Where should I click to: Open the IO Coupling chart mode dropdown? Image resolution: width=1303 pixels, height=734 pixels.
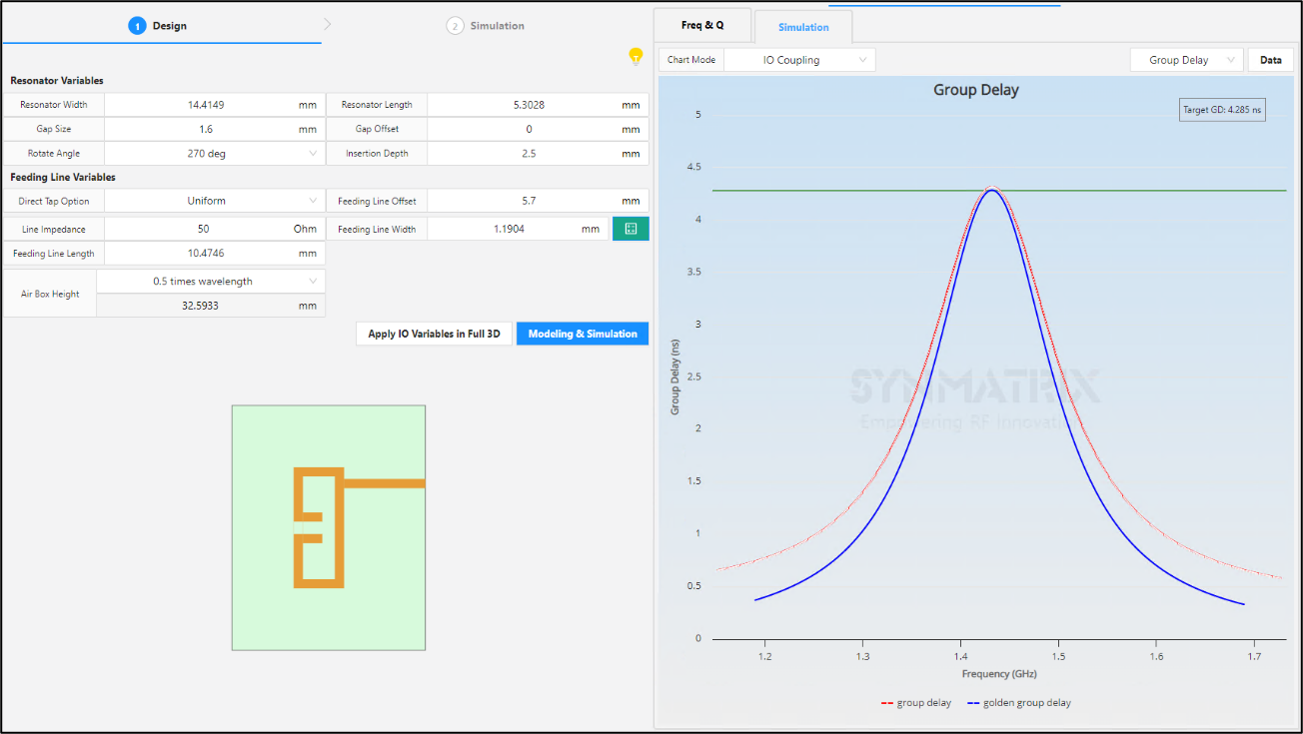pos(799,60)
